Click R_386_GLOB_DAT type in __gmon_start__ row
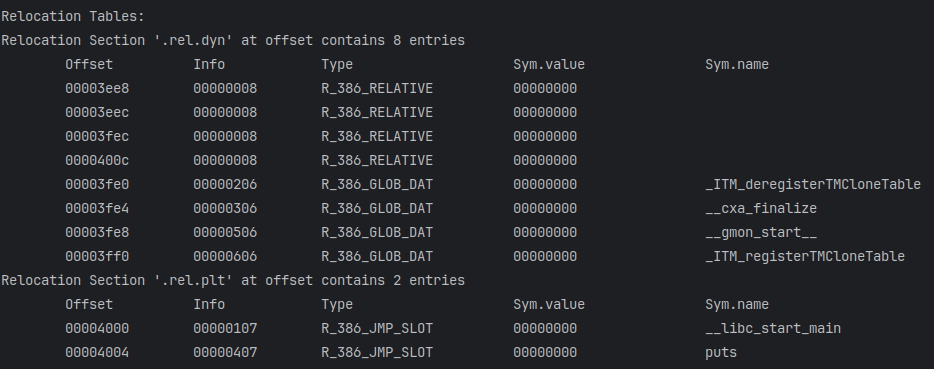 pos(377,232)
